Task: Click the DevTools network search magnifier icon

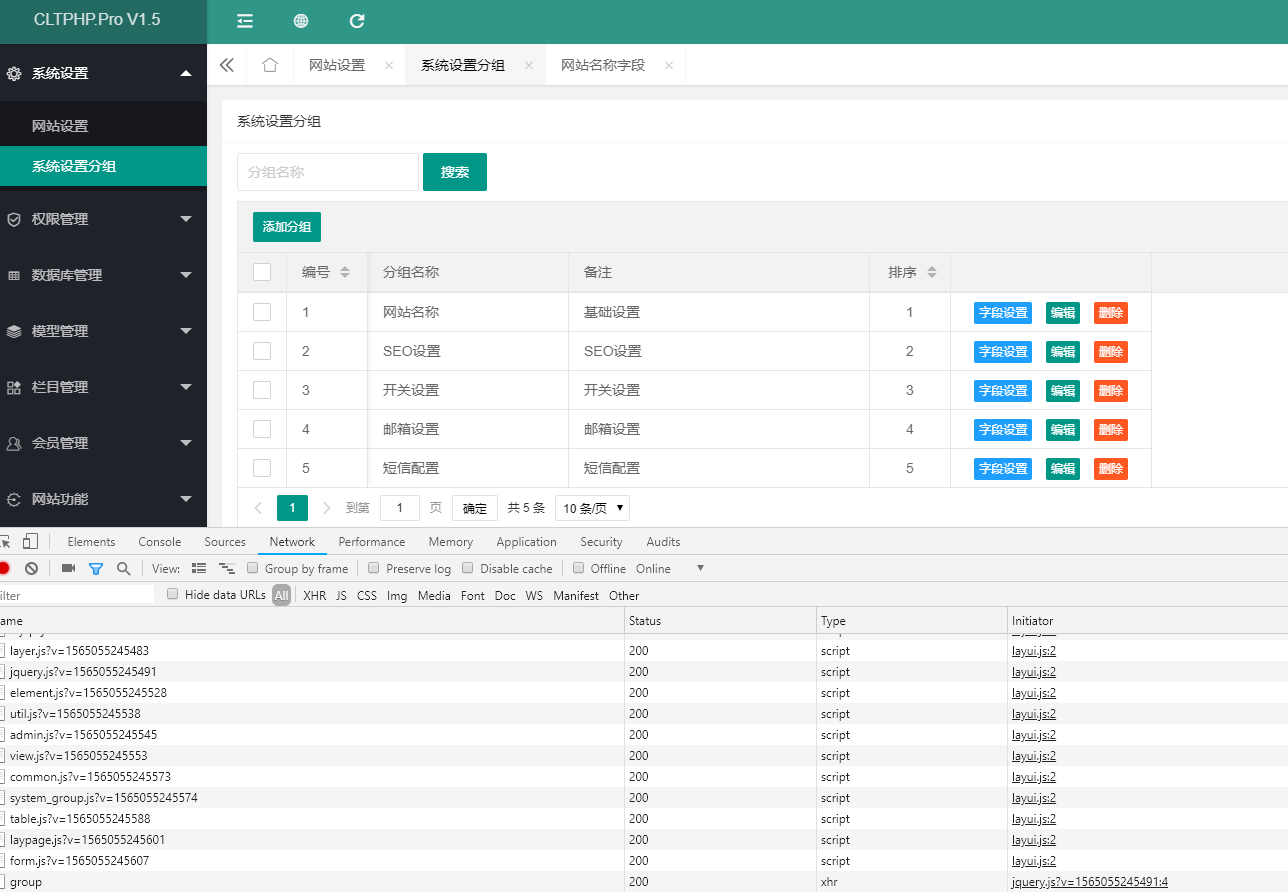Action: (123, 568)
